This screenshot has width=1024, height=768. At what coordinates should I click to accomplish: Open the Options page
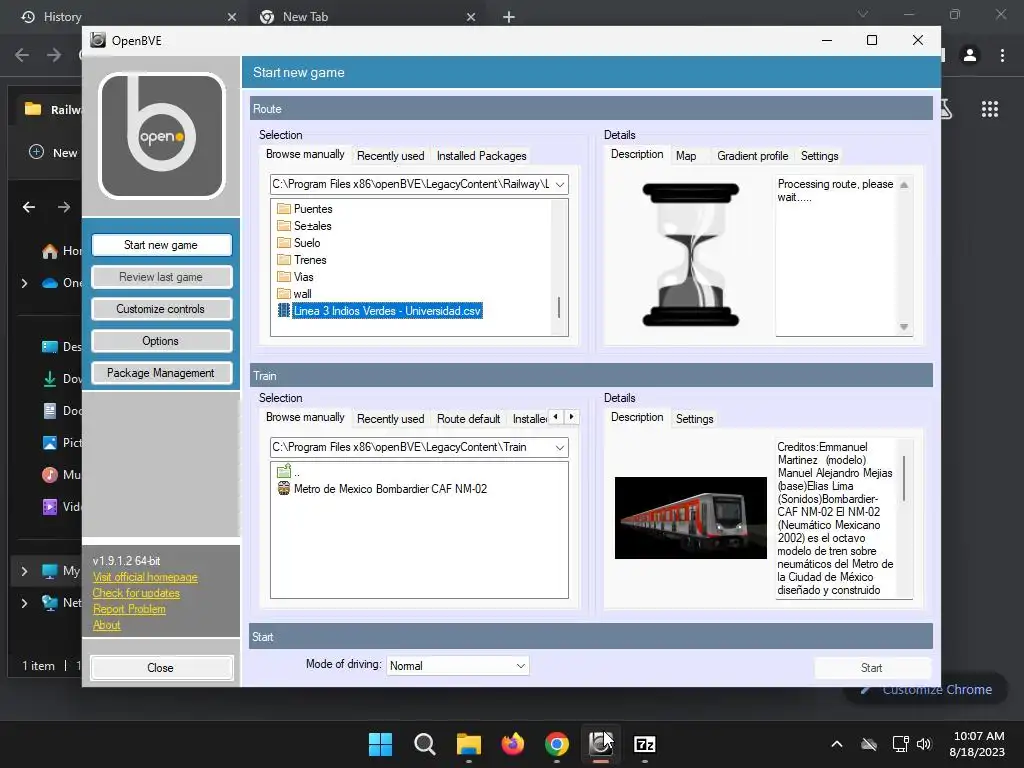161,341
